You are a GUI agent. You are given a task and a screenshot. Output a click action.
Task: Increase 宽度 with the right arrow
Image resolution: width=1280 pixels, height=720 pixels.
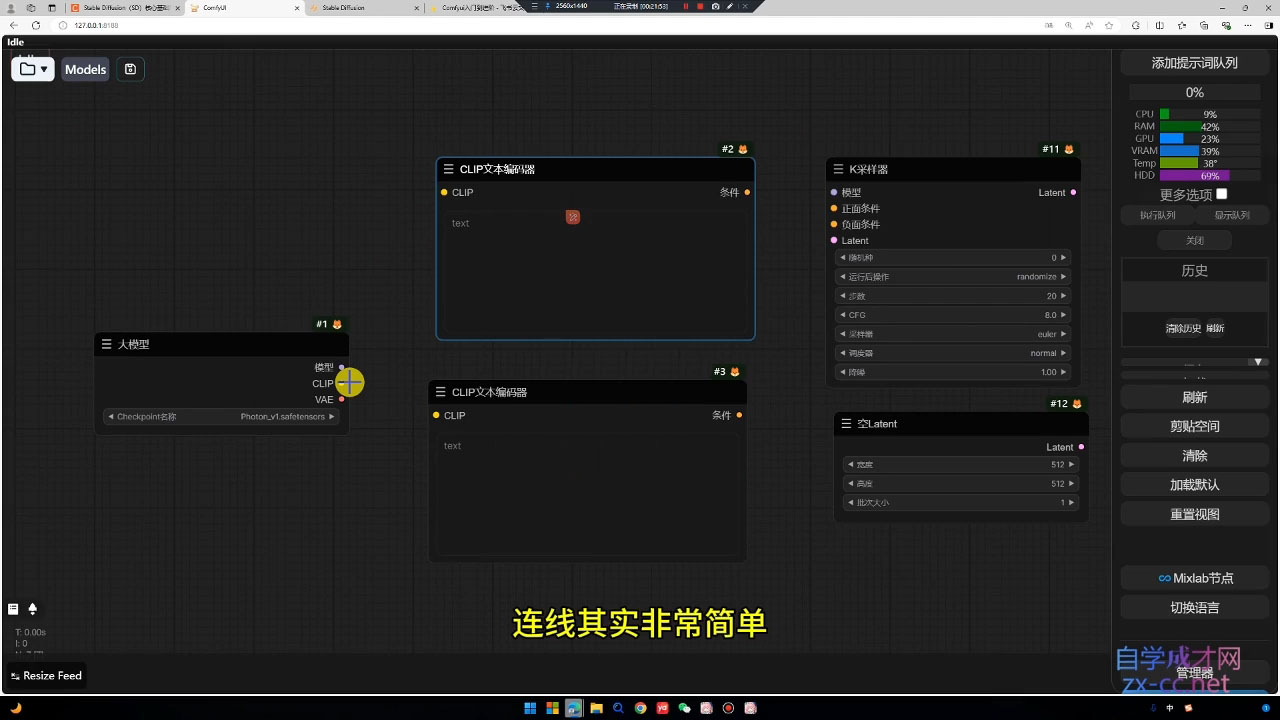pos(1072,465)
